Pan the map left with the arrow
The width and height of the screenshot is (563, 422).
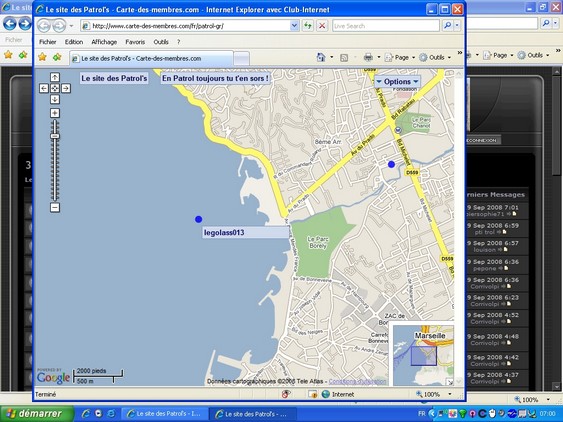44,88
